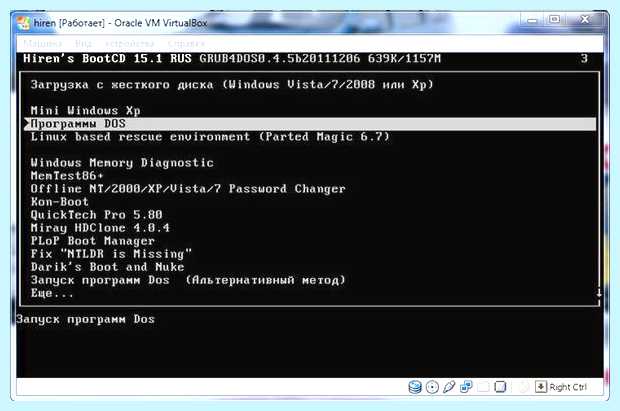
Task: Select the Еще... entry
Action: point(52,293)
